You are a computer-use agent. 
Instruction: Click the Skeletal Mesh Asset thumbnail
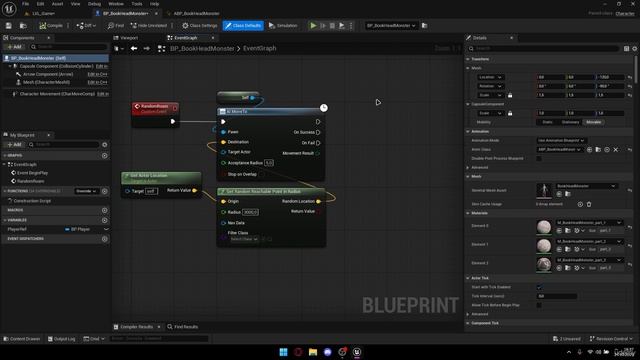544,190
